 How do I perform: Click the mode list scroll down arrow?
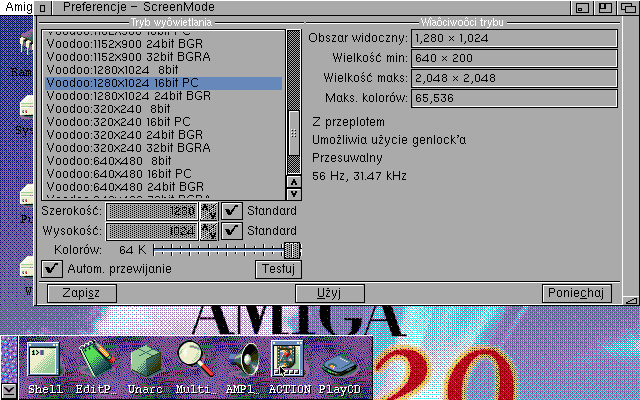point(294,194)
